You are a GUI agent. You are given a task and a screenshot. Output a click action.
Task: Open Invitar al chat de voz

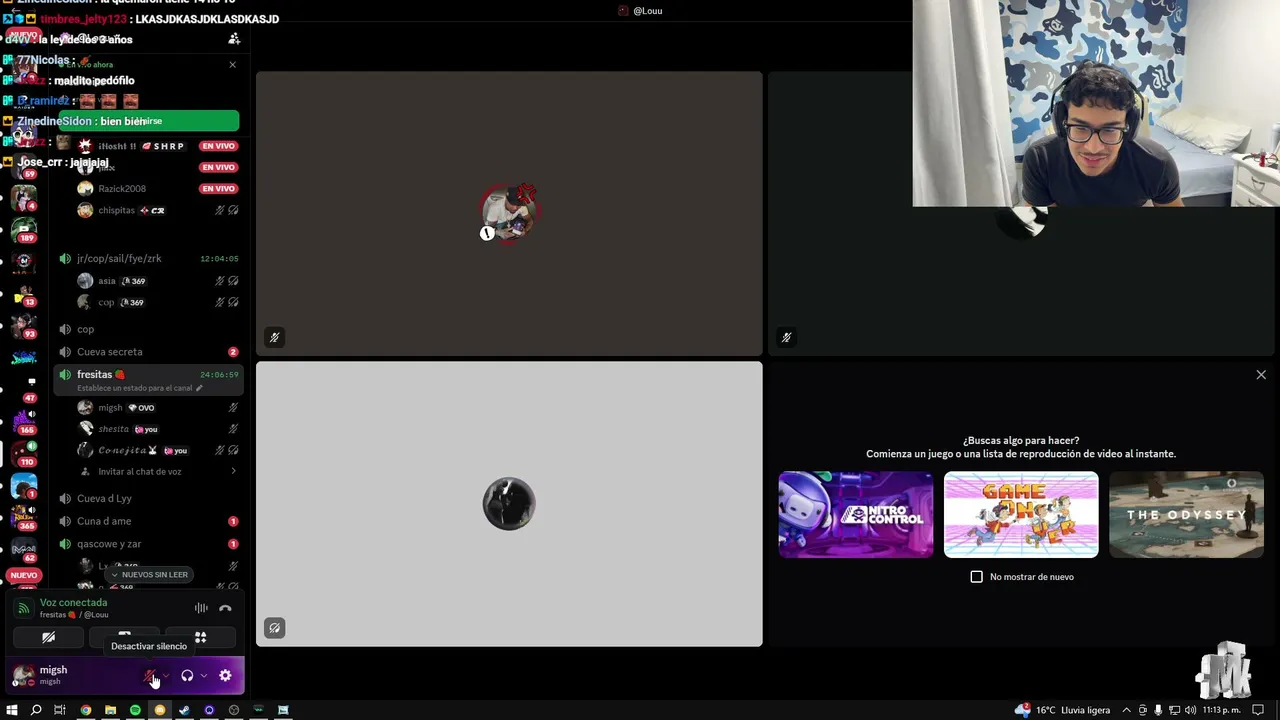pos(140,471)
